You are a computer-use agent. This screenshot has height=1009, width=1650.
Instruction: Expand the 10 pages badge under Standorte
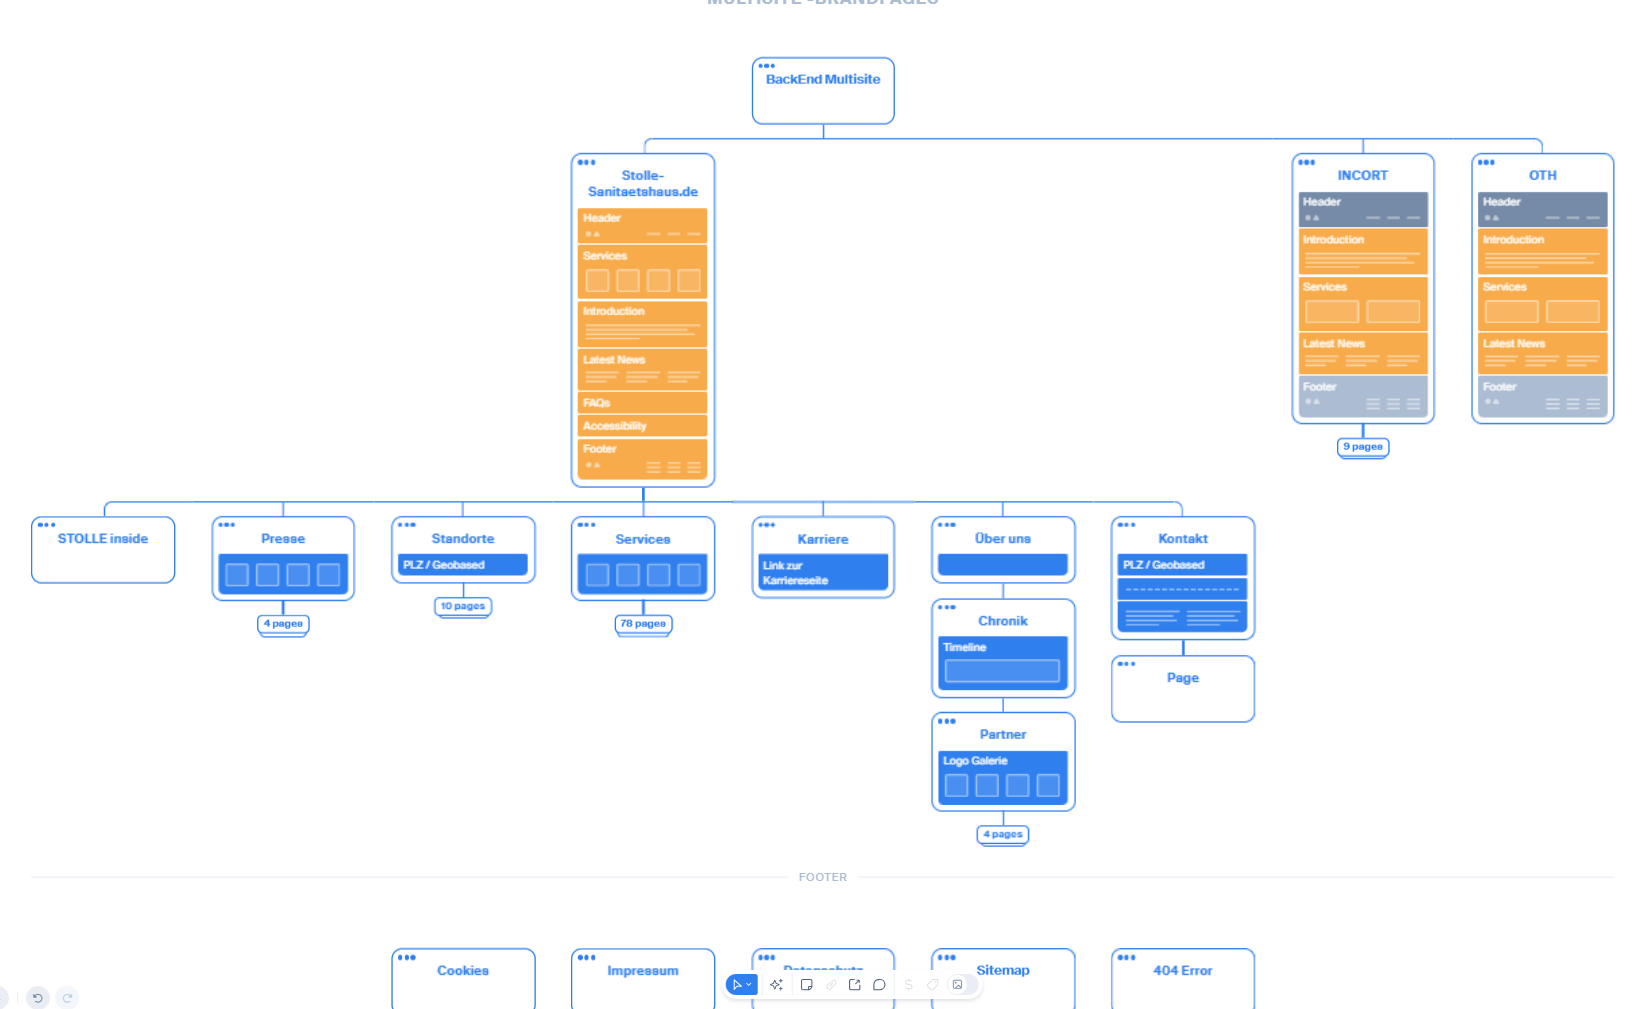[463, 606]
